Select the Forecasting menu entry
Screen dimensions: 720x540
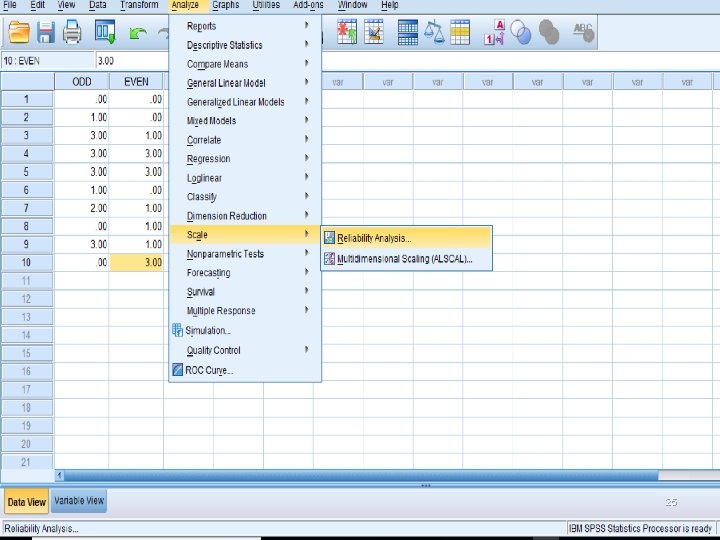click(245, 273)
